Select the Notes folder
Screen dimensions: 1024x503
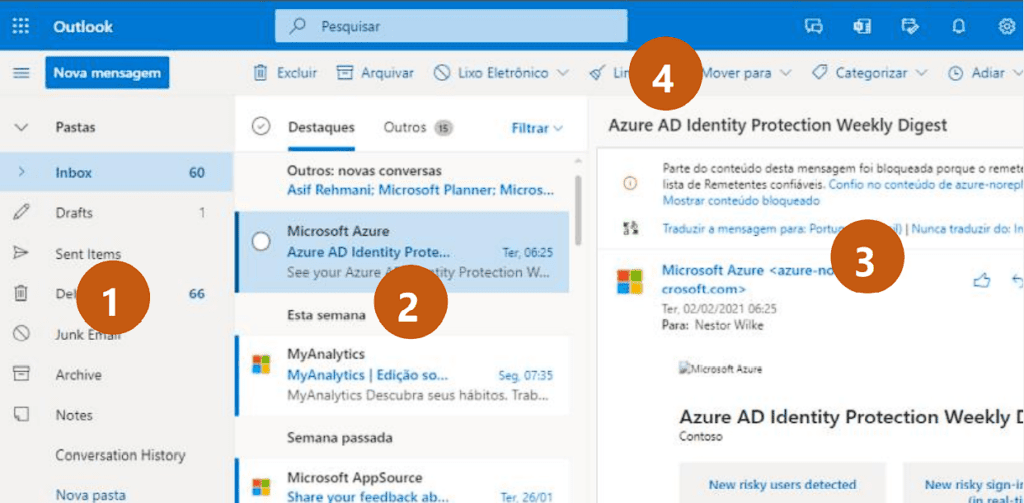pyautogui.click(x=116, y=415)
